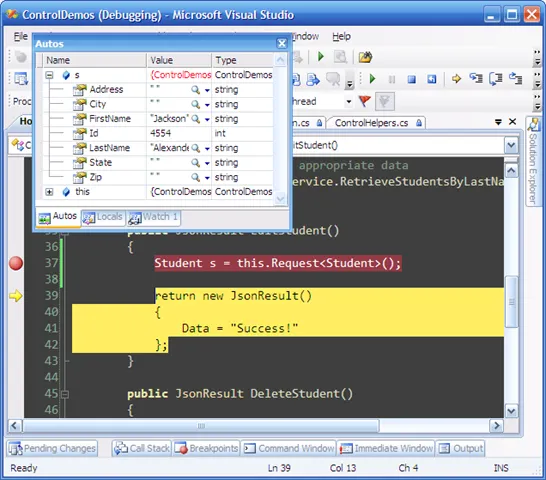
Task: Open the Immediate Window panel
Action: 386,448
